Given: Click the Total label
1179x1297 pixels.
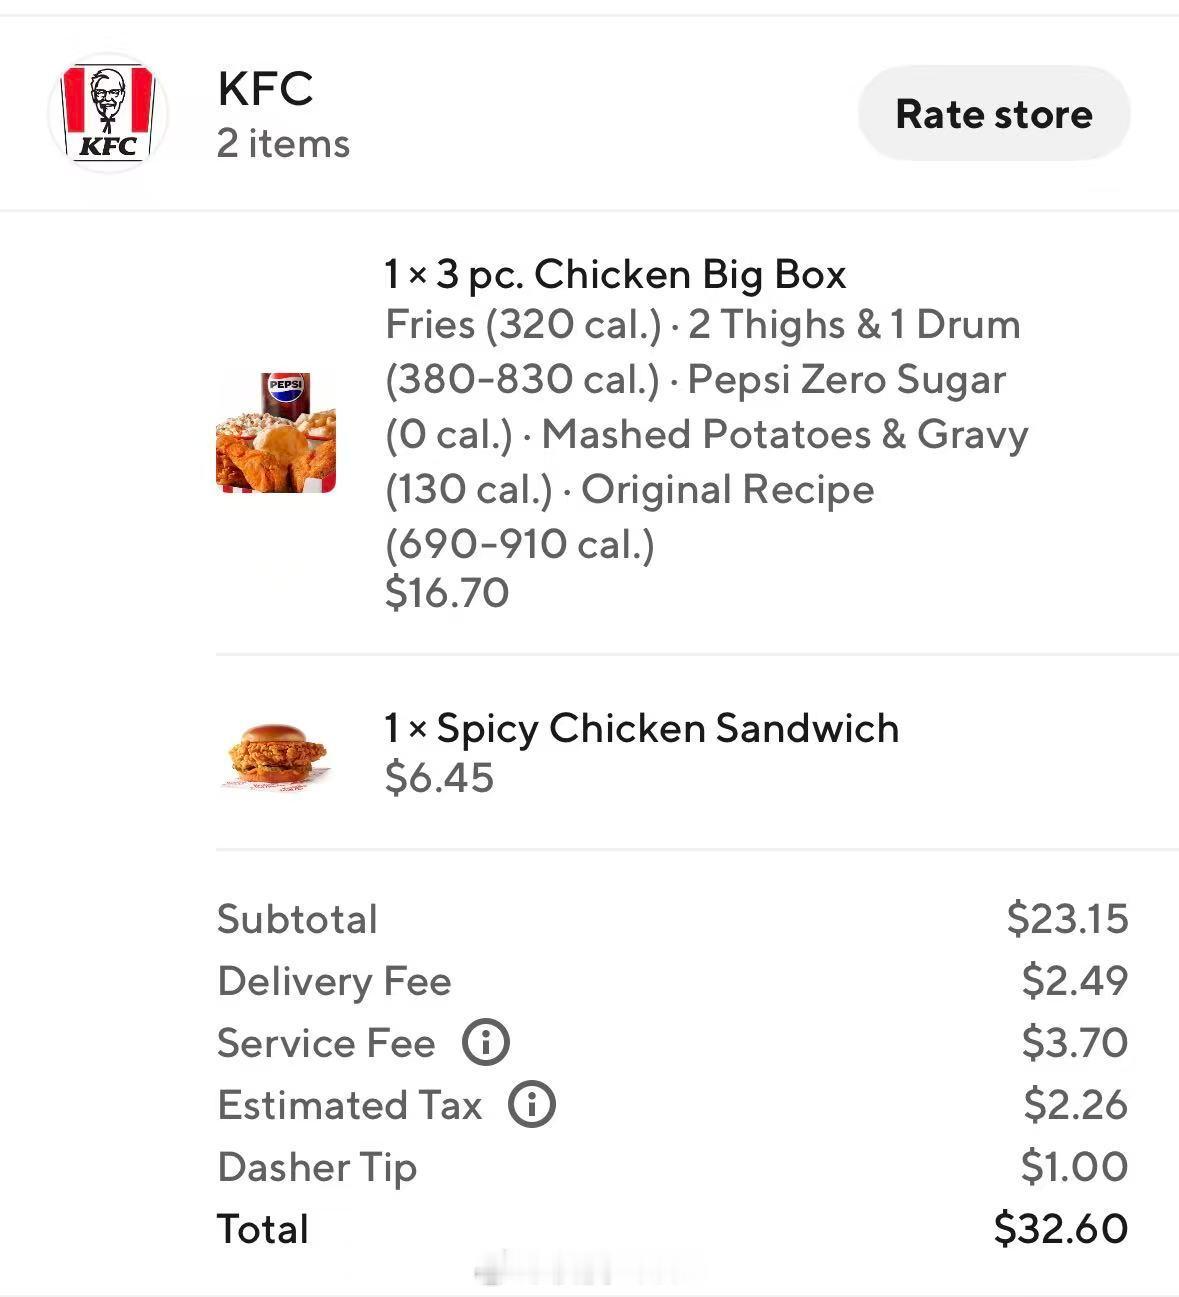Looking at the screenshot, I should [x=263, y=1228].
